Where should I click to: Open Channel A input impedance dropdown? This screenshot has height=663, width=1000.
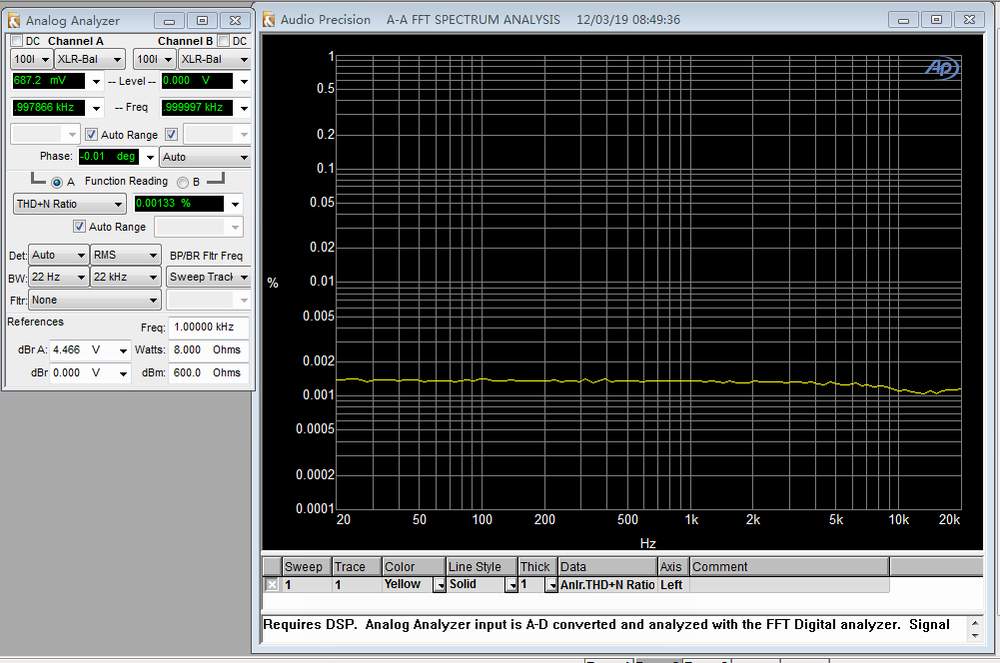coord(31,59)
